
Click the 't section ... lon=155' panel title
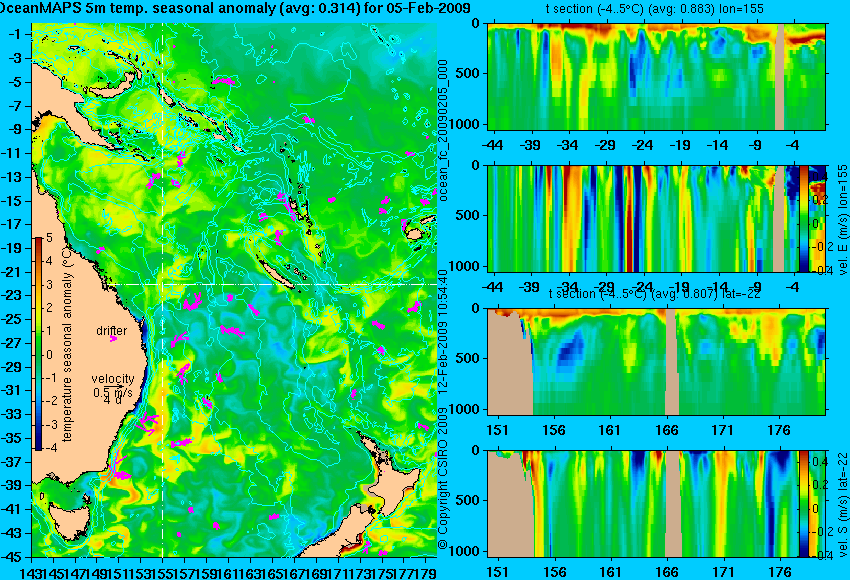point(654,9)
